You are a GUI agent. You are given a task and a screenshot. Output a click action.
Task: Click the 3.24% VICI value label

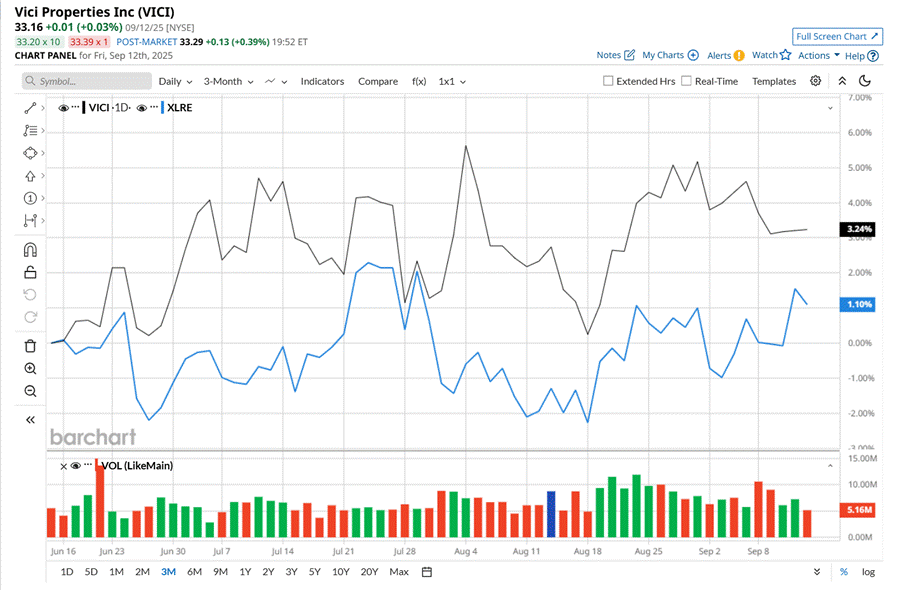click(858, 229)
